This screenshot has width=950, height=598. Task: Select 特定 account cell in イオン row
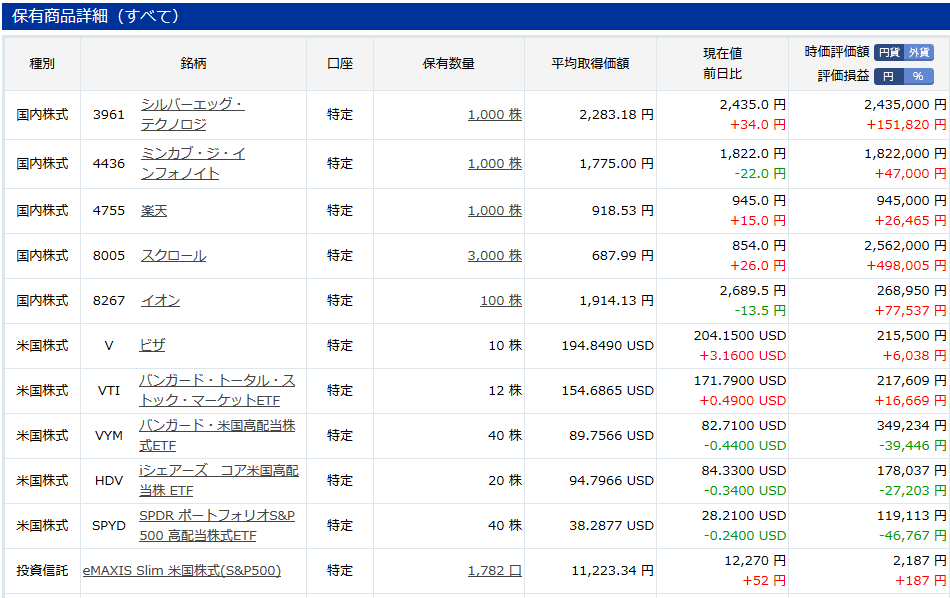point(340,300)
